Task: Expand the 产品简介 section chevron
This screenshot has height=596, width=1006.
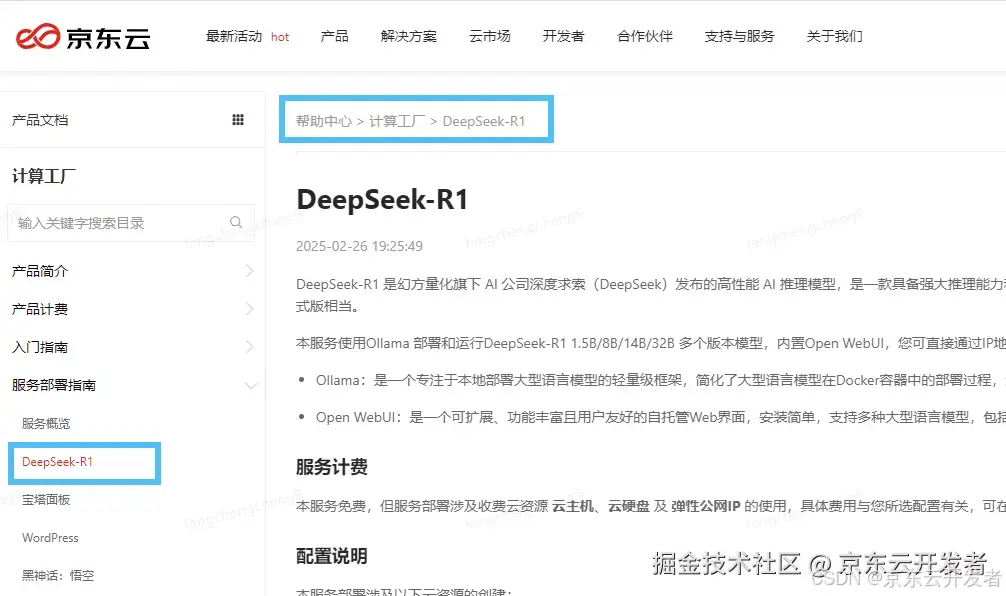Action: 250,271
